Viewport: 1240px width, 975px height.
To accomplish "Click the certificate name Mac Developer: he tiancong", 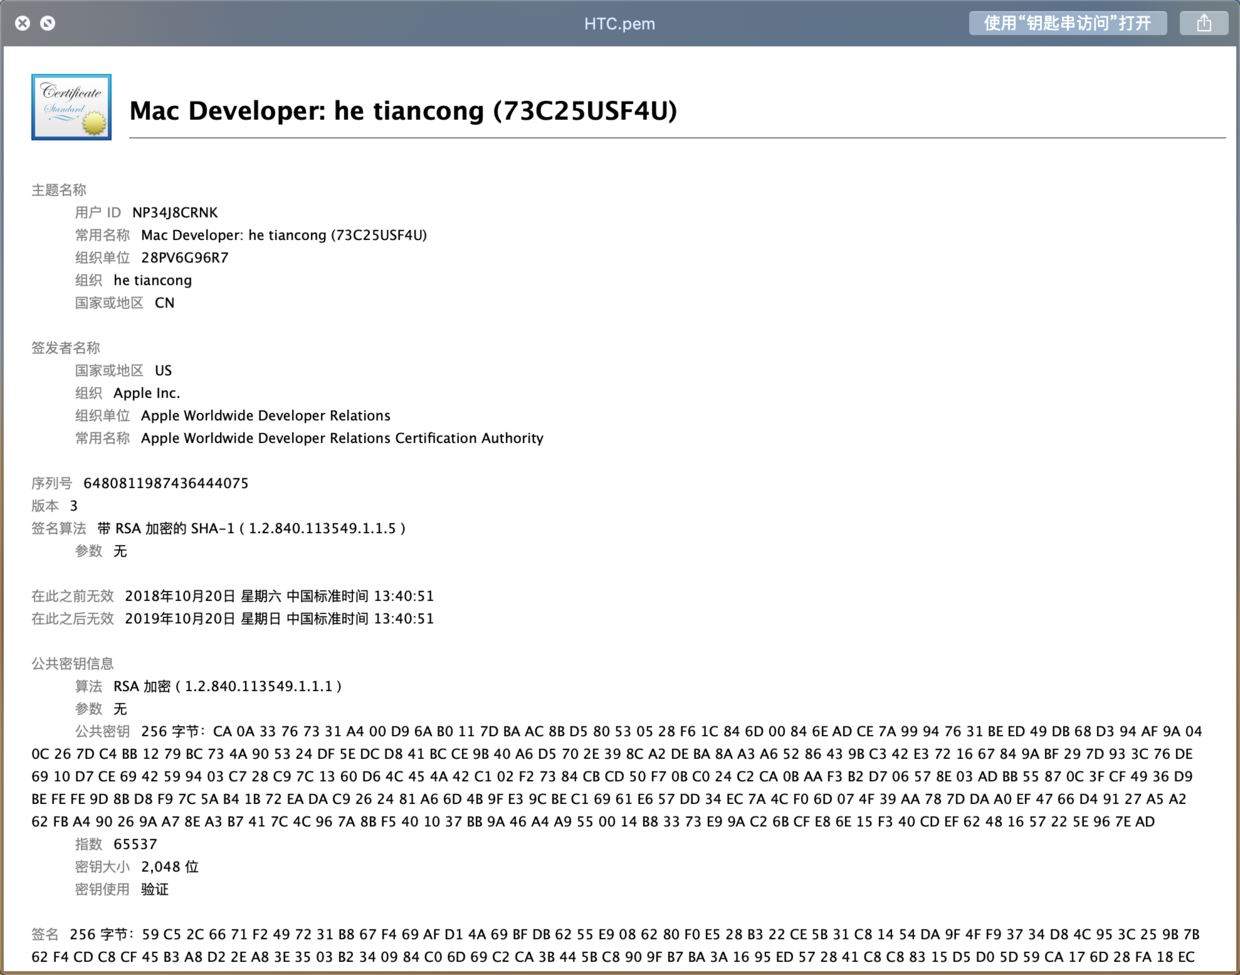I will click(402, 111).
